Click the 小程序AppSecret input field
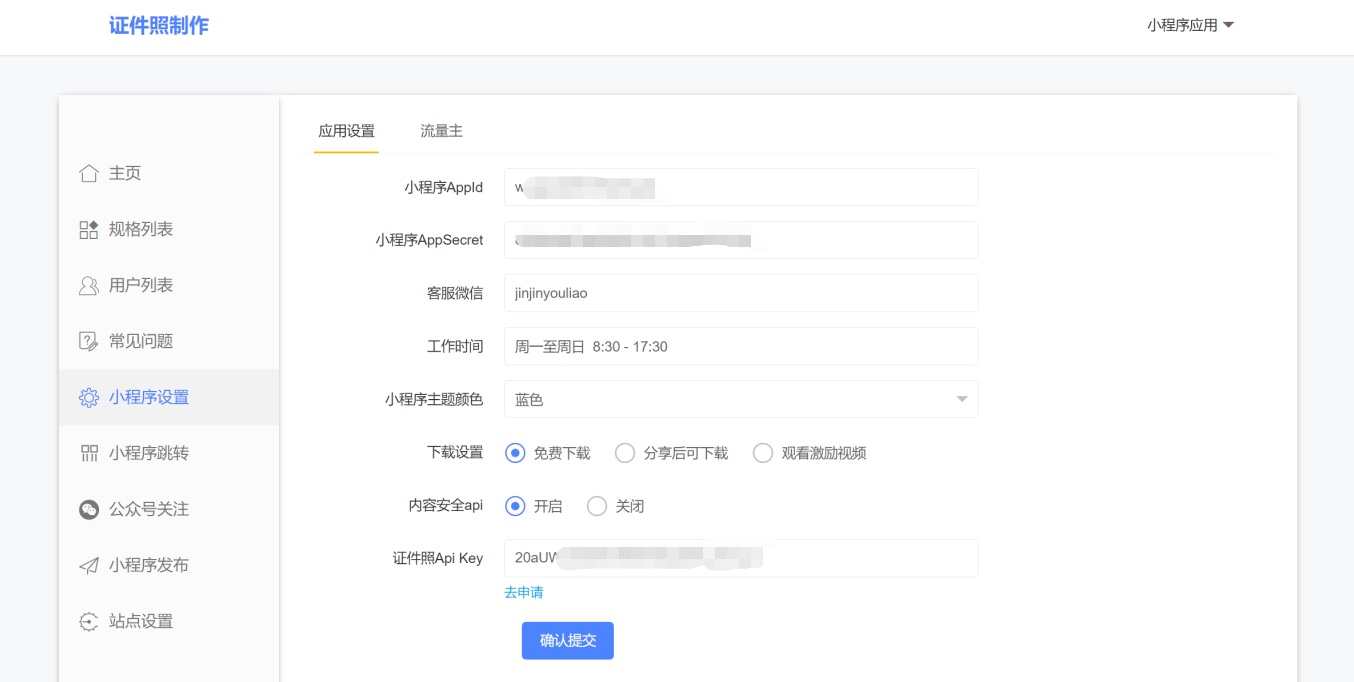Image resolution: width=1354 pixels, height=682 pixels. (x=741, y=240)
